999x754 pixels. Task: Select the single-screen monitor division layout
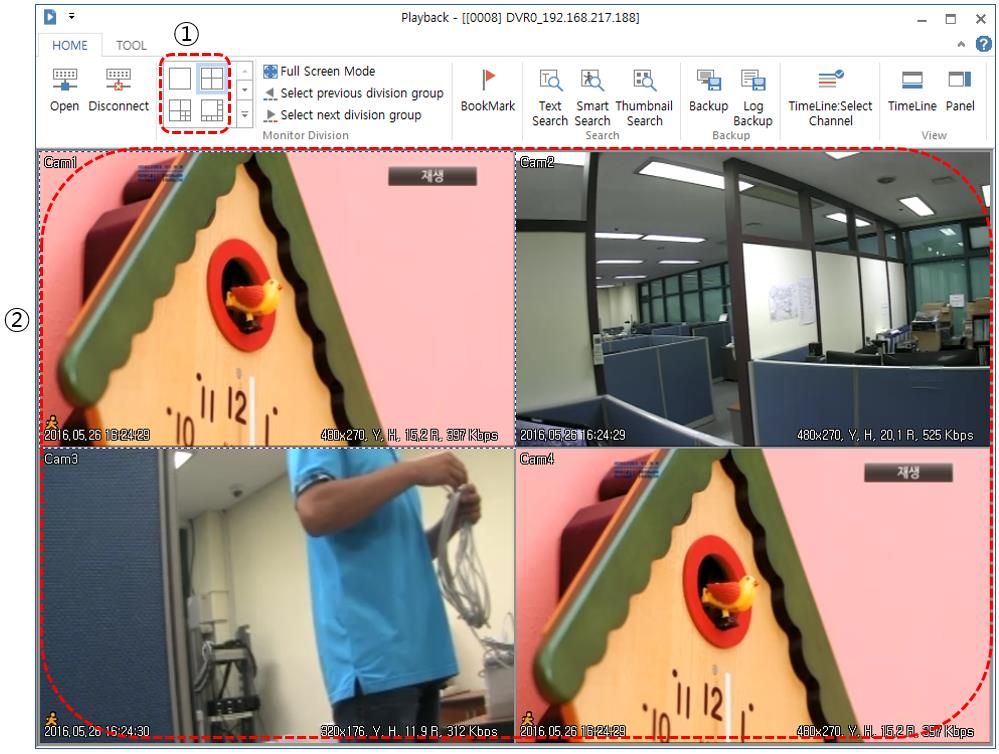tap(180, 79)
